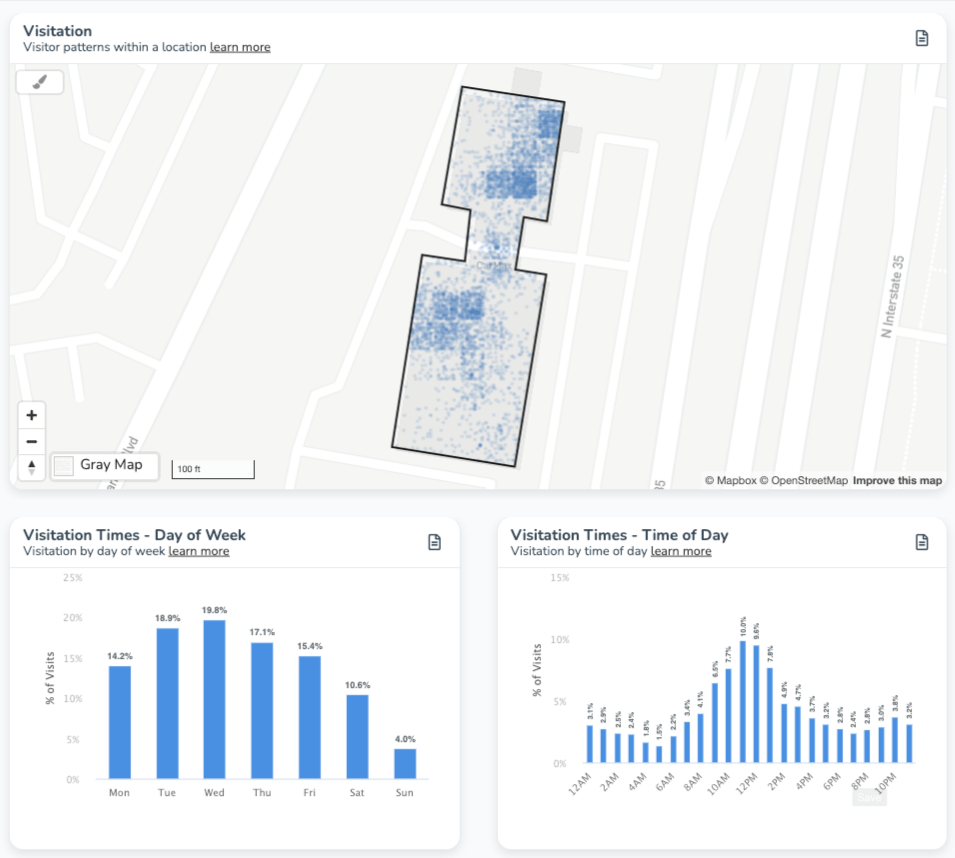Toggle the Gray Map basemap style

(x=105, y=466)
